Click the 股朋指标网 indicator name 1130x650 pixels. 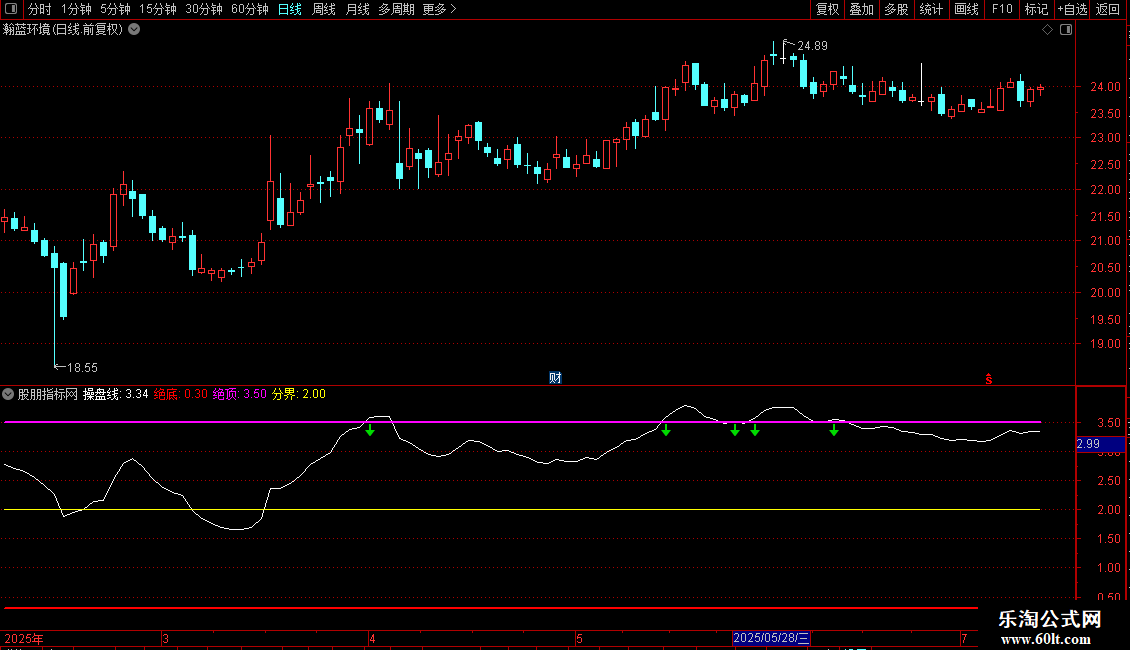pos(48,394)
